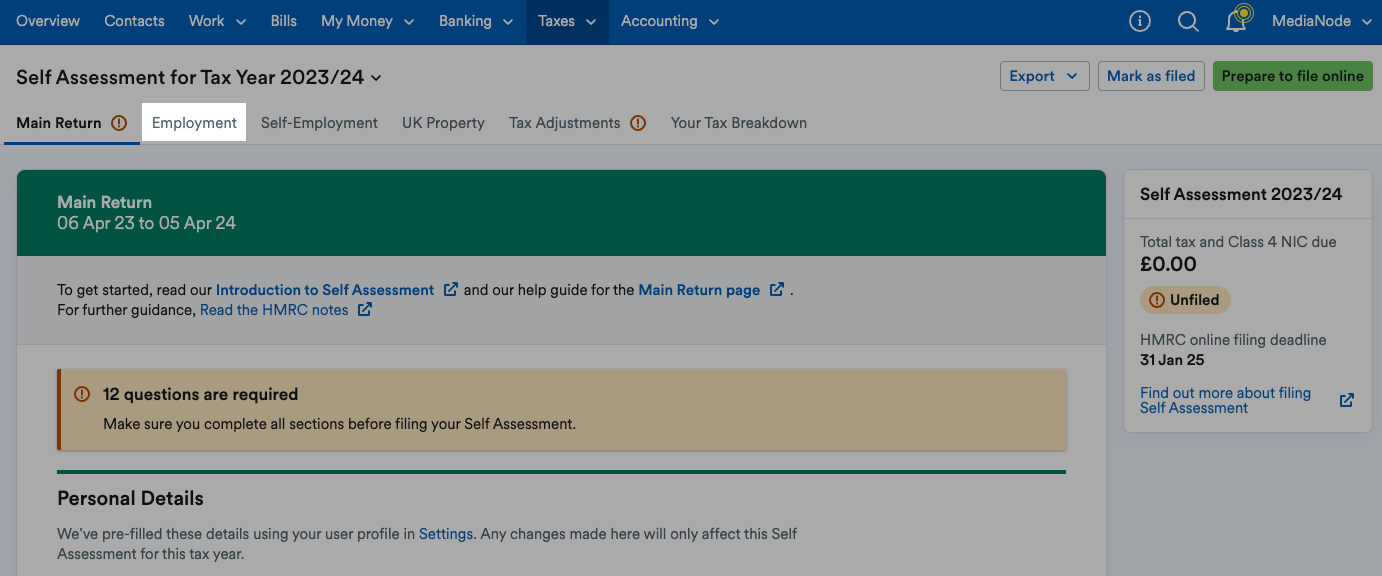Open the Export dropdown
The height and width of the screenshot is (576, 1382).
1044,76
